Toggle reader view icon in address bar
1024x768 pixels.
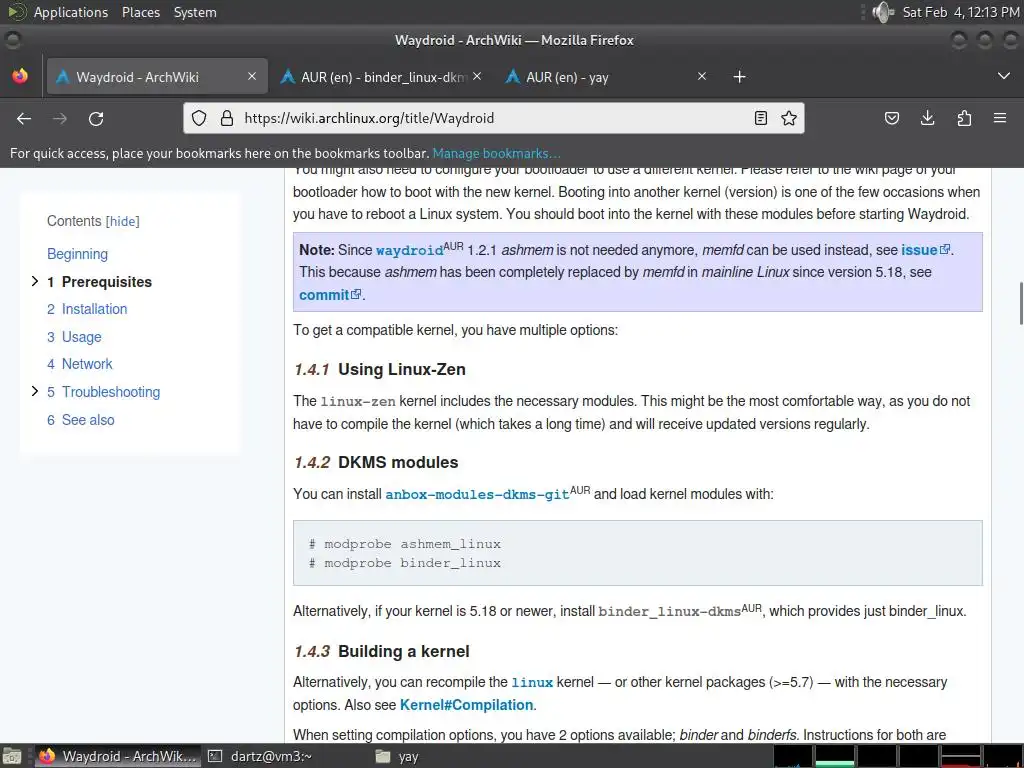[761, 118]
